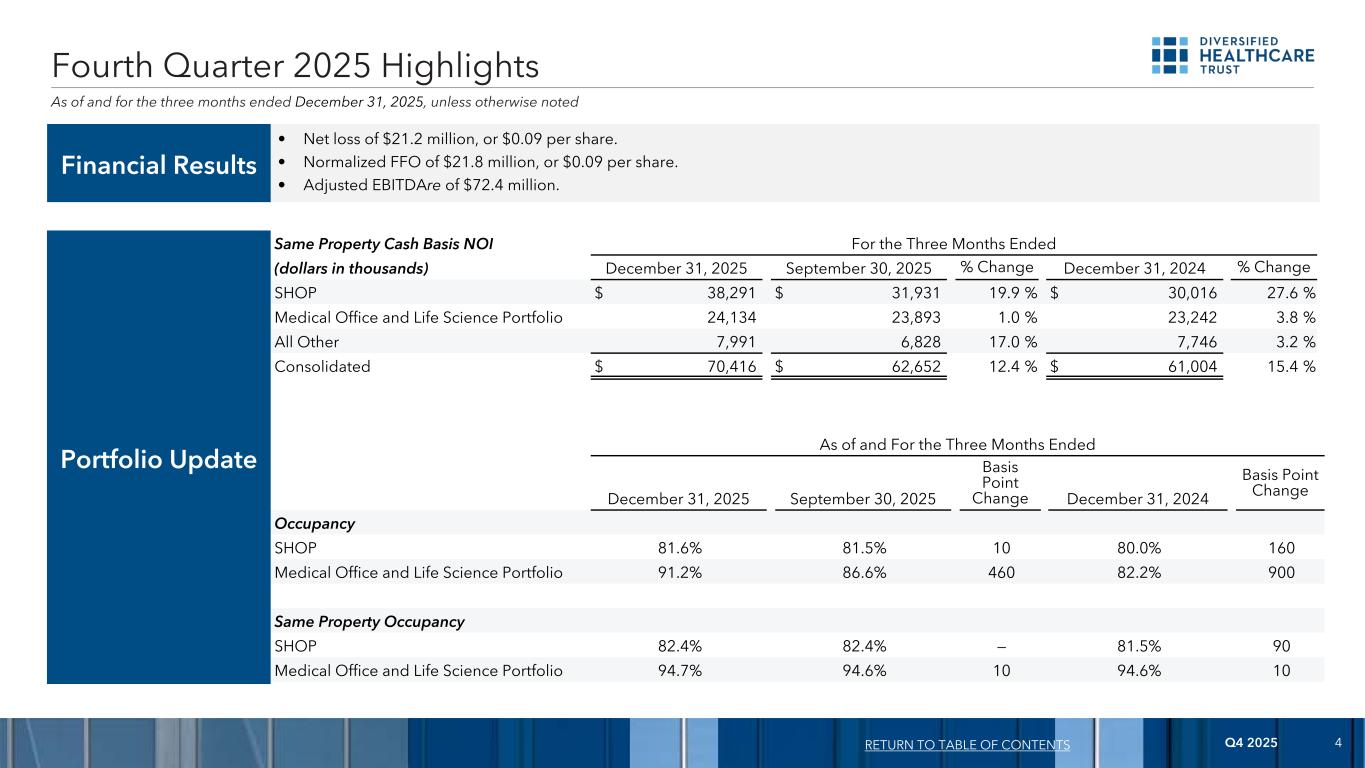Click the 'Financial Results' section label
This screenshot has width=1365, height=768.
click(x=159, y=165)
